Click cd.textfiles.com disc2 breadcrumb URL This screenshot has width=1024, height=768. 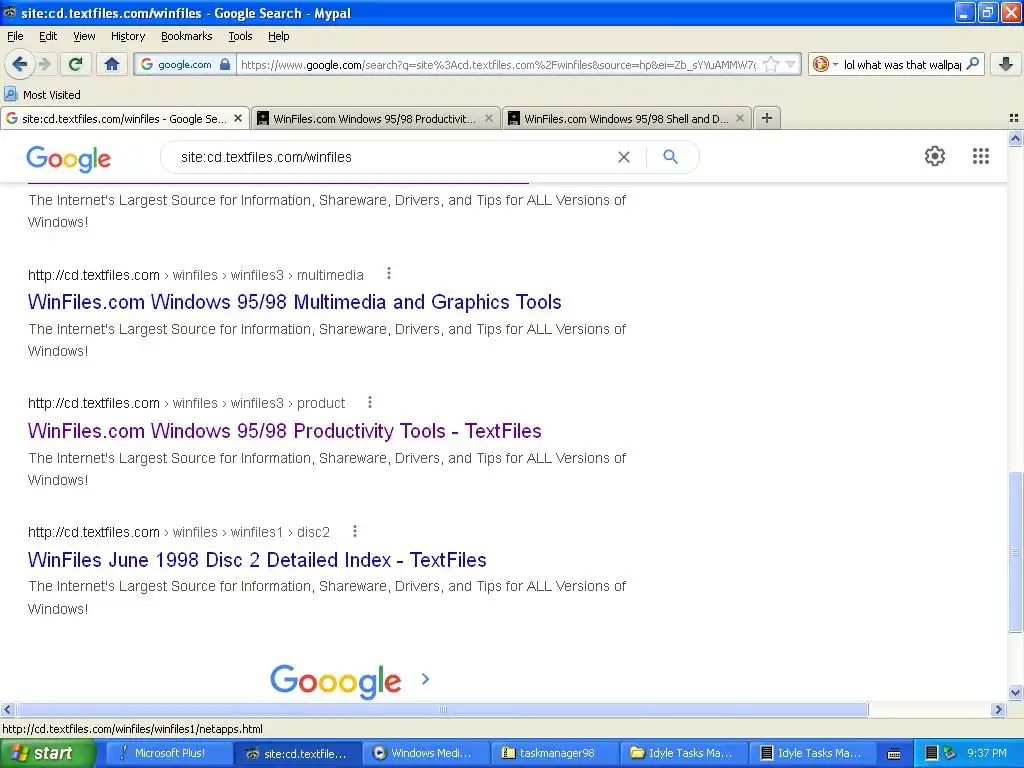coord(178,532)
